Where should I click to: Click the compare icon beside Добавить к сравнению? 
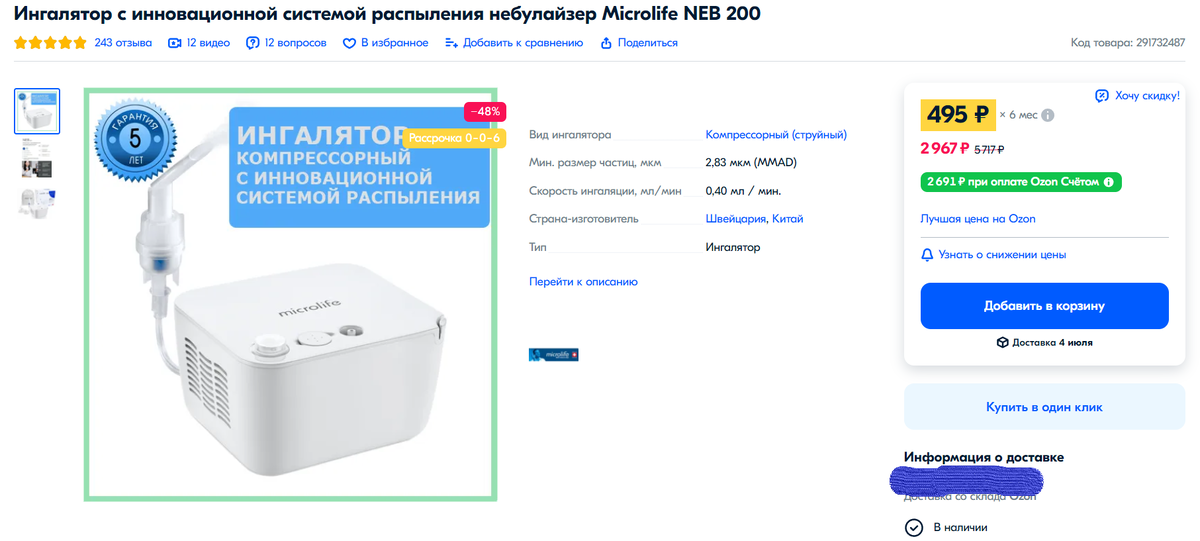[x=451, y=43]
